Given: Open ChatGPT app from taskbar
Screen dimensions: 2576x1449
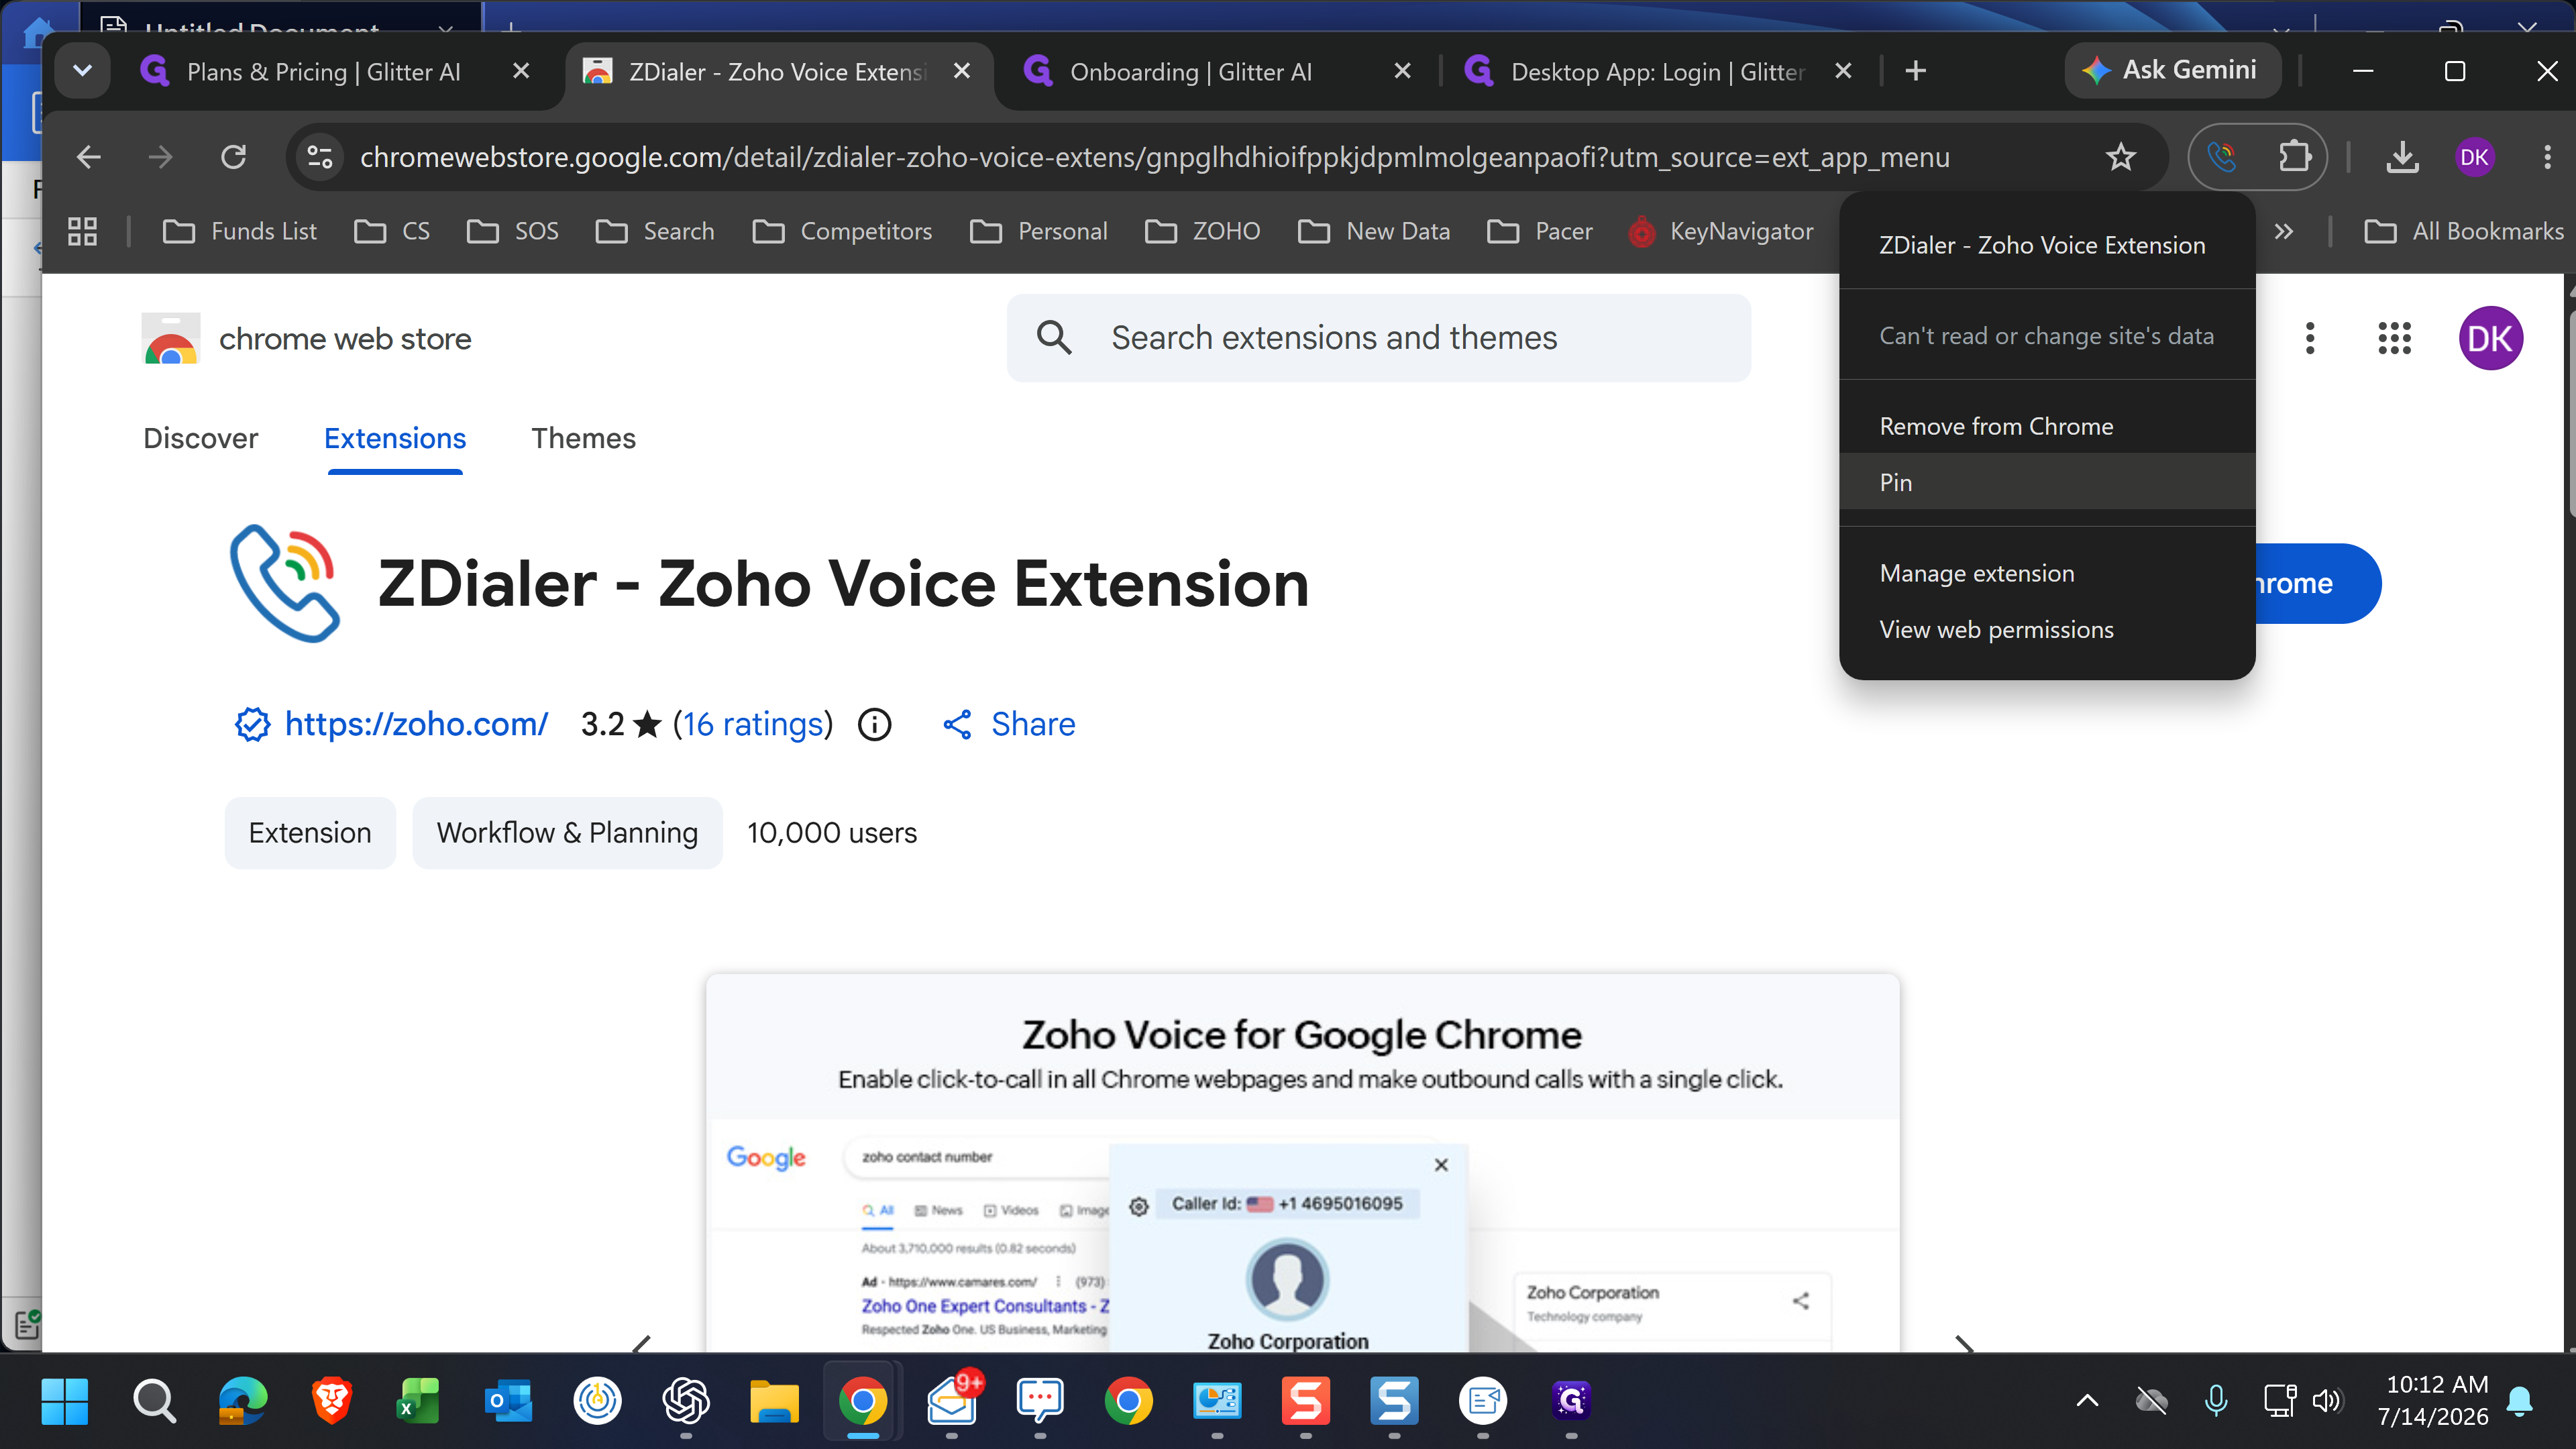Looking at the screenshot, I should pos(686,1401).
